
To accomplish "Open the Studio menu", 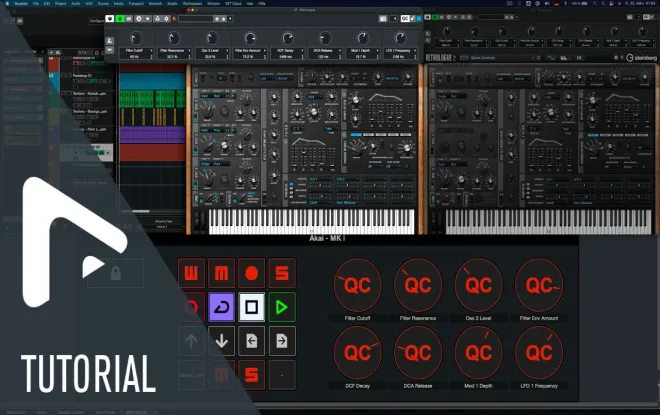I will coord(172,3).
